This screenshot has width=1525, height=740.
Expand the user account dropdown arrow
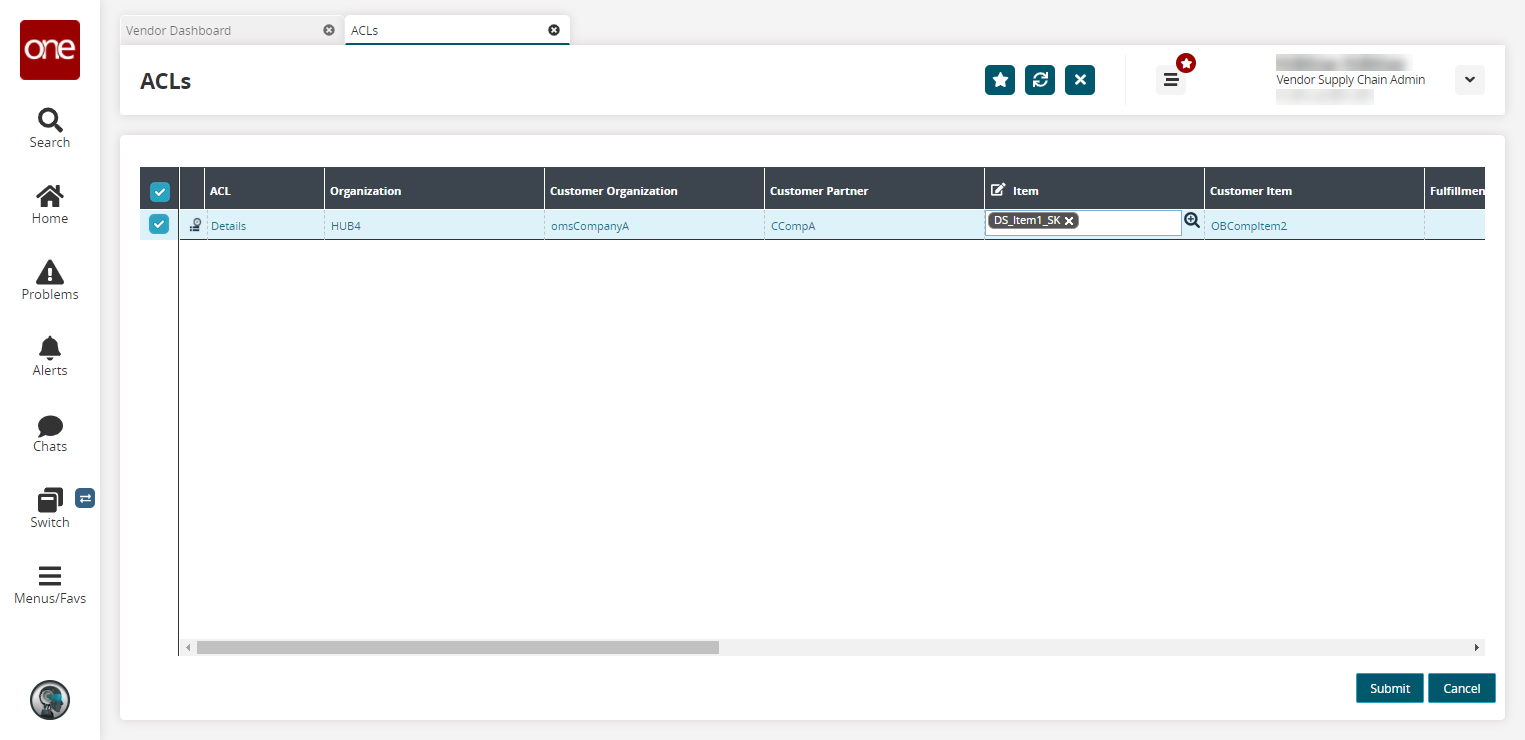(1470, 80)
